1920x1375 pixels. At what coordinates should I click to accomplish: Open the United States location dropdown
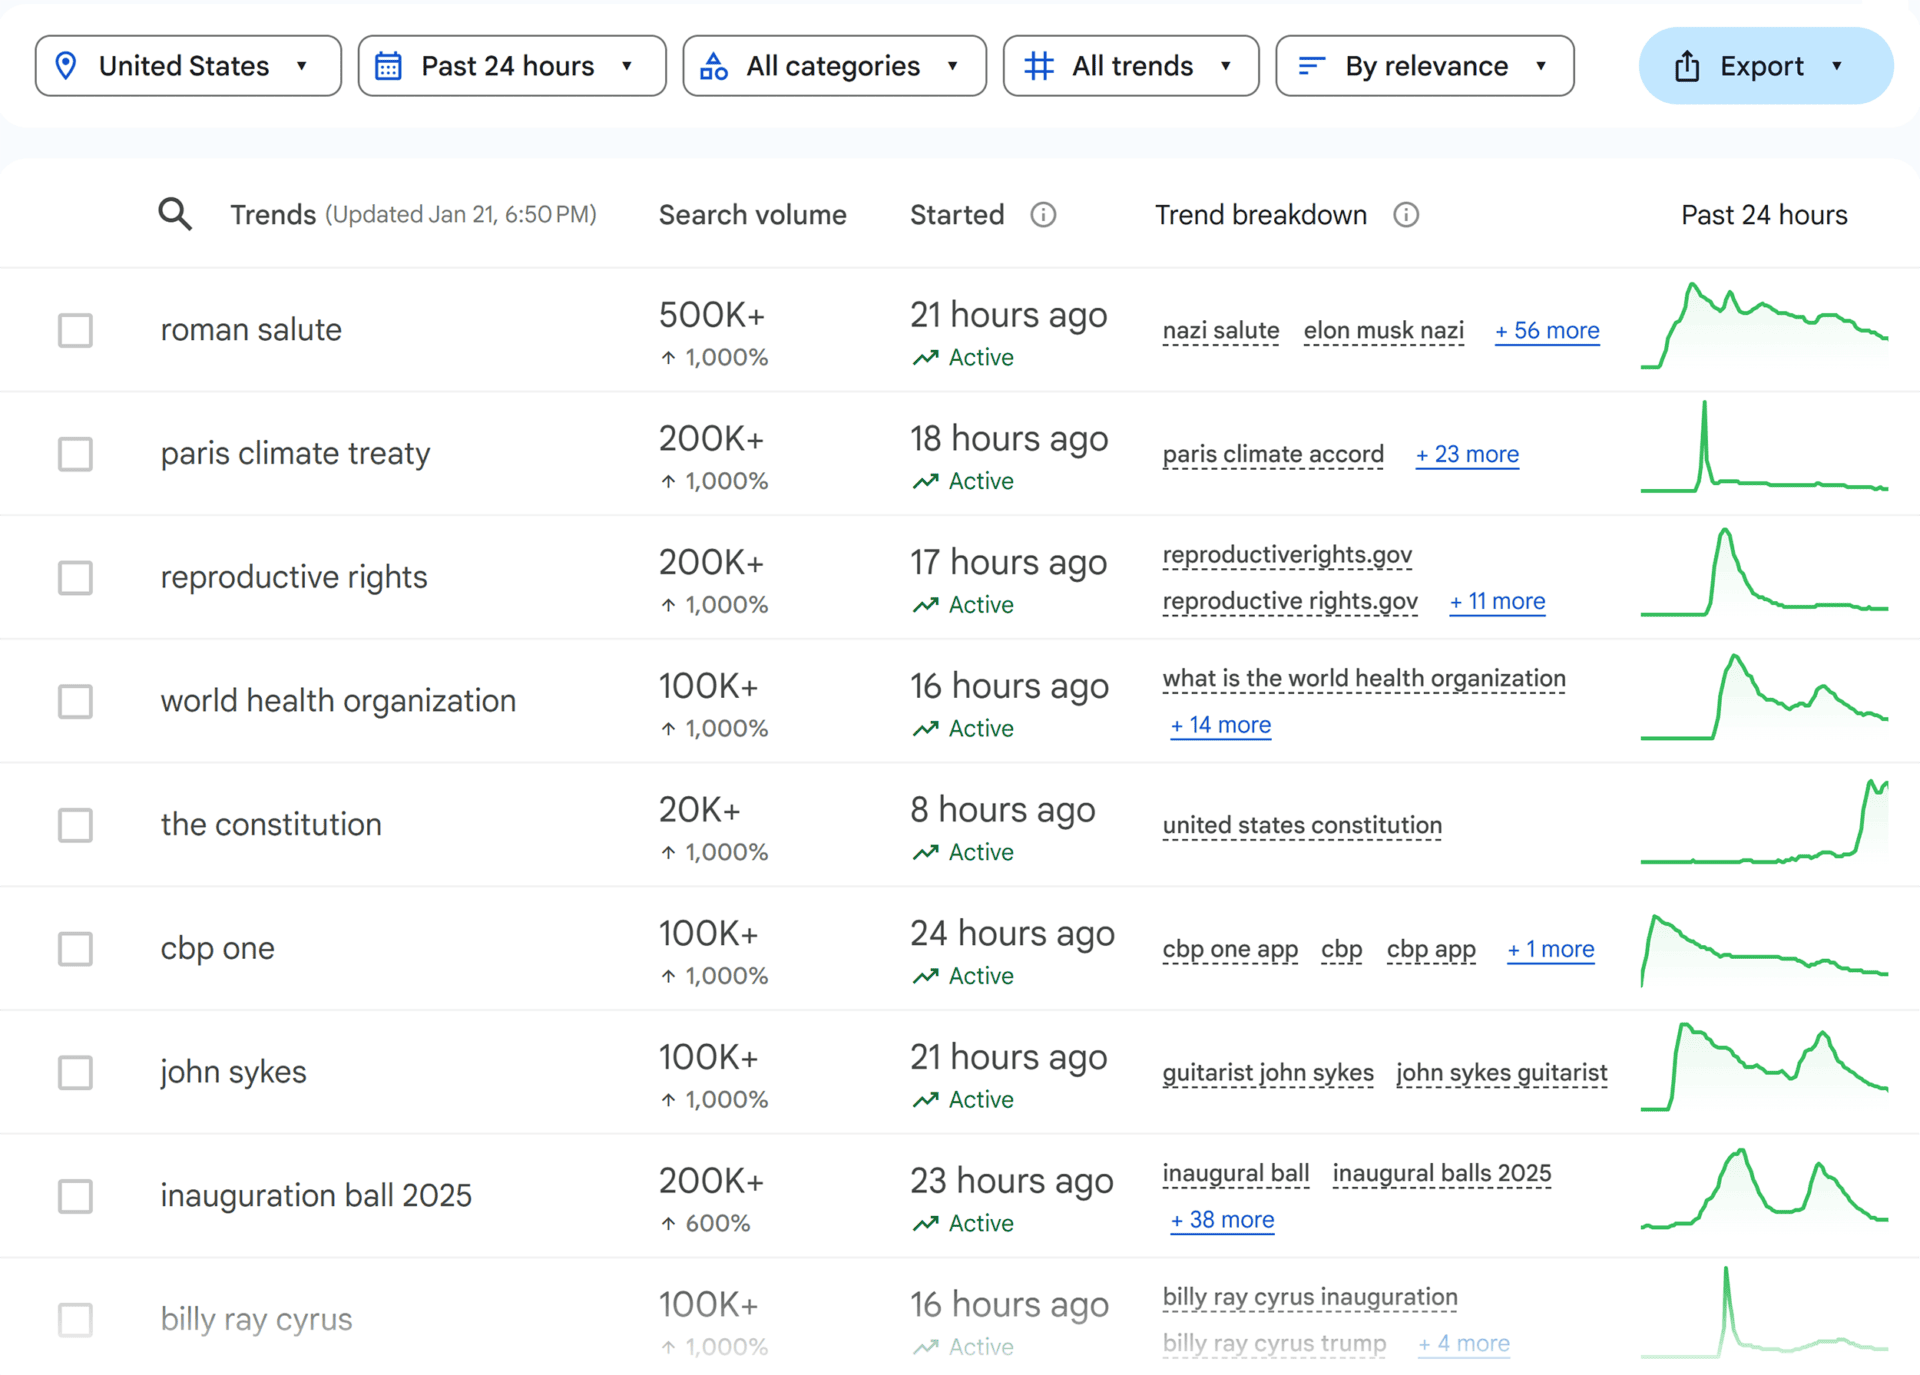pos(188,66)
